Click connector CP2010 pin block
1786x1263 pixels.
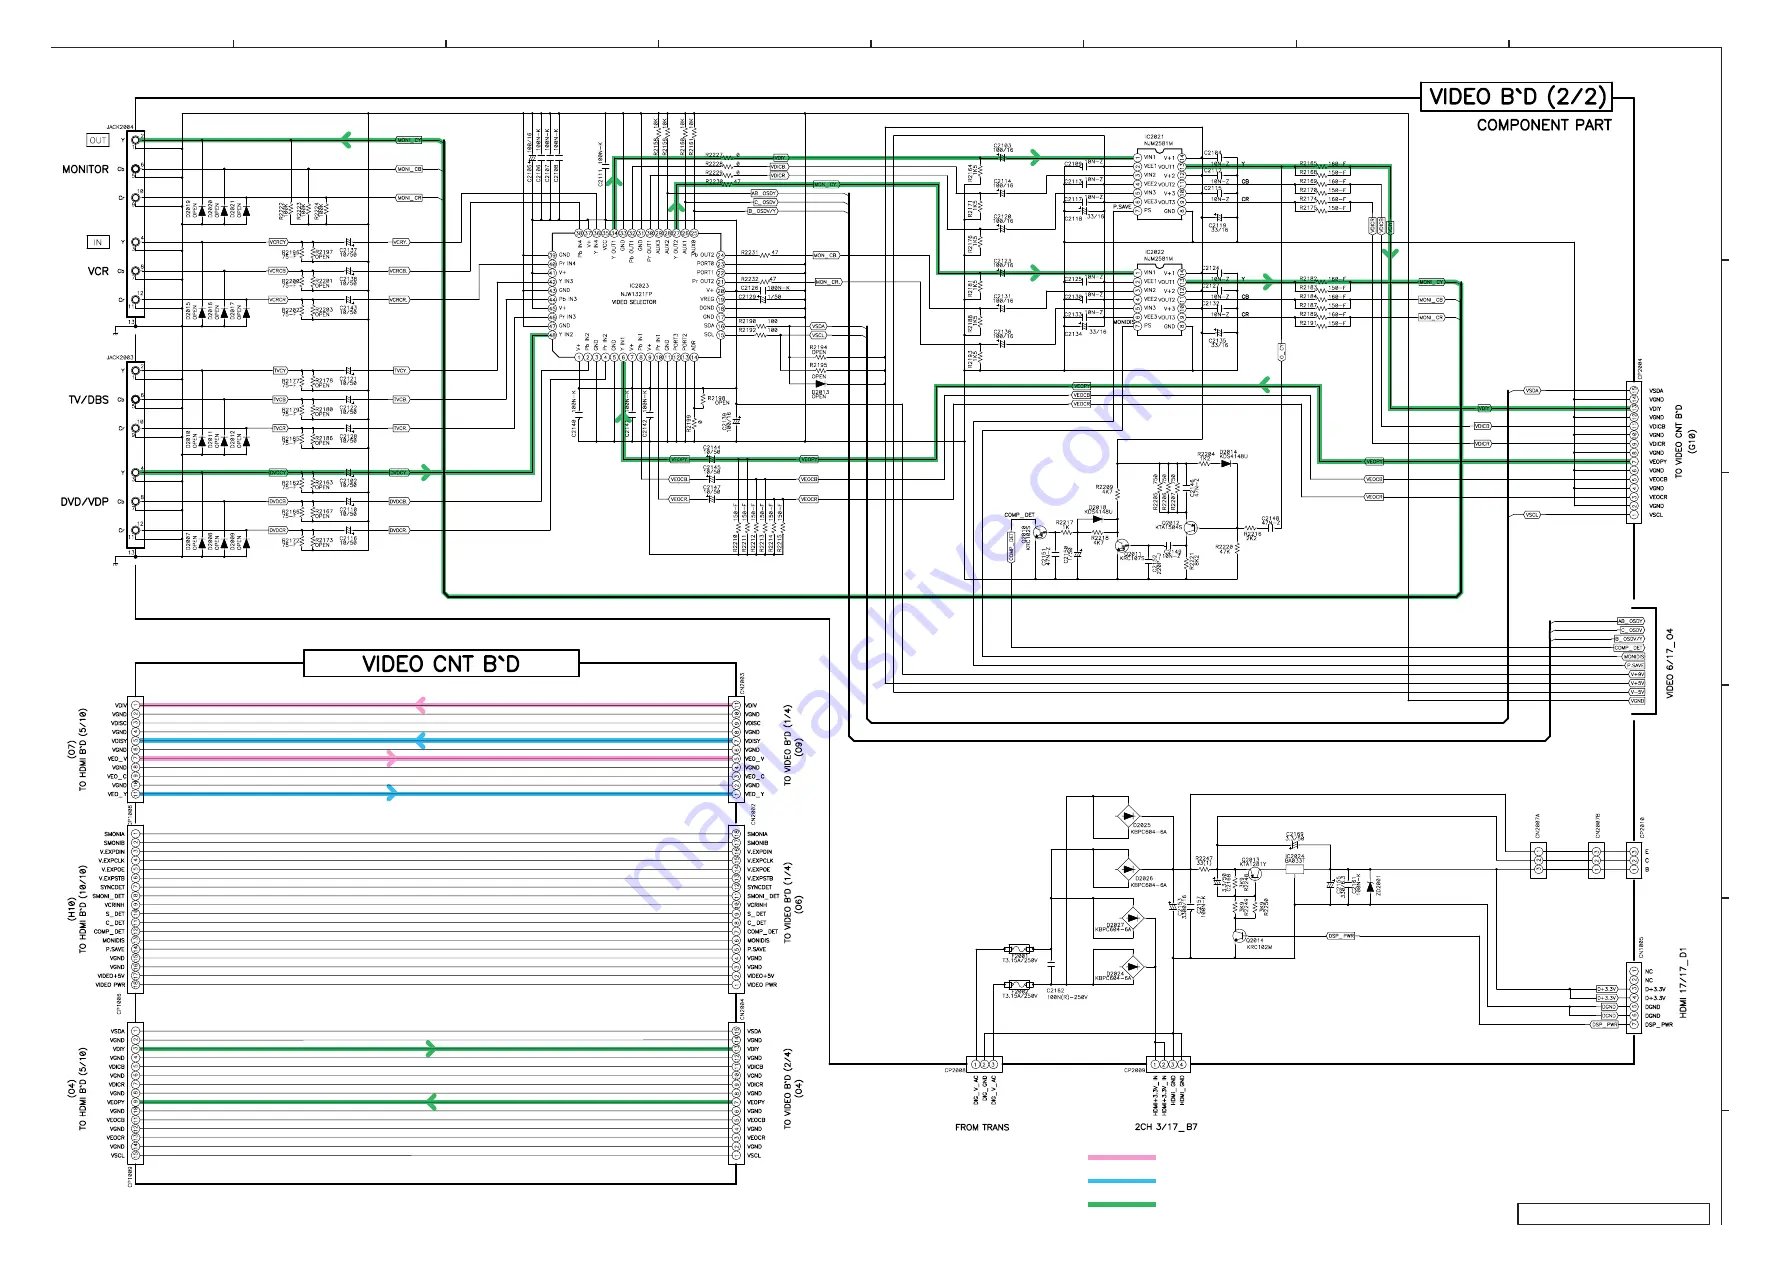[1634, 860]
